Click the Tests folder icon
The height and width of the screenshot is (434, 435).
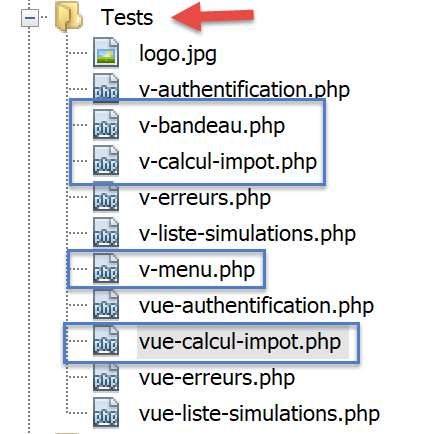69,17
